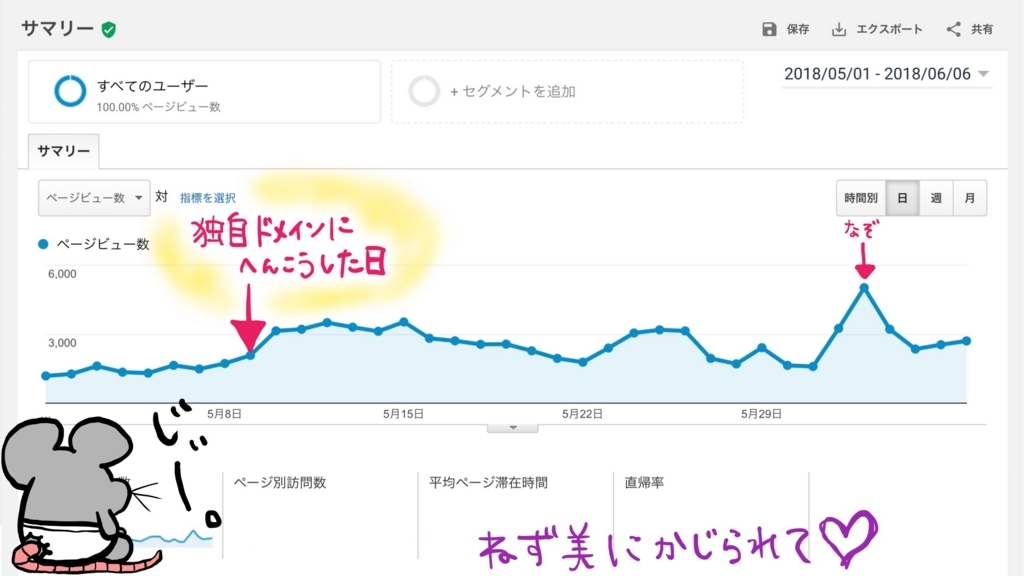
Task: Switch to the サマリー tab
Action: coord(63,151)
